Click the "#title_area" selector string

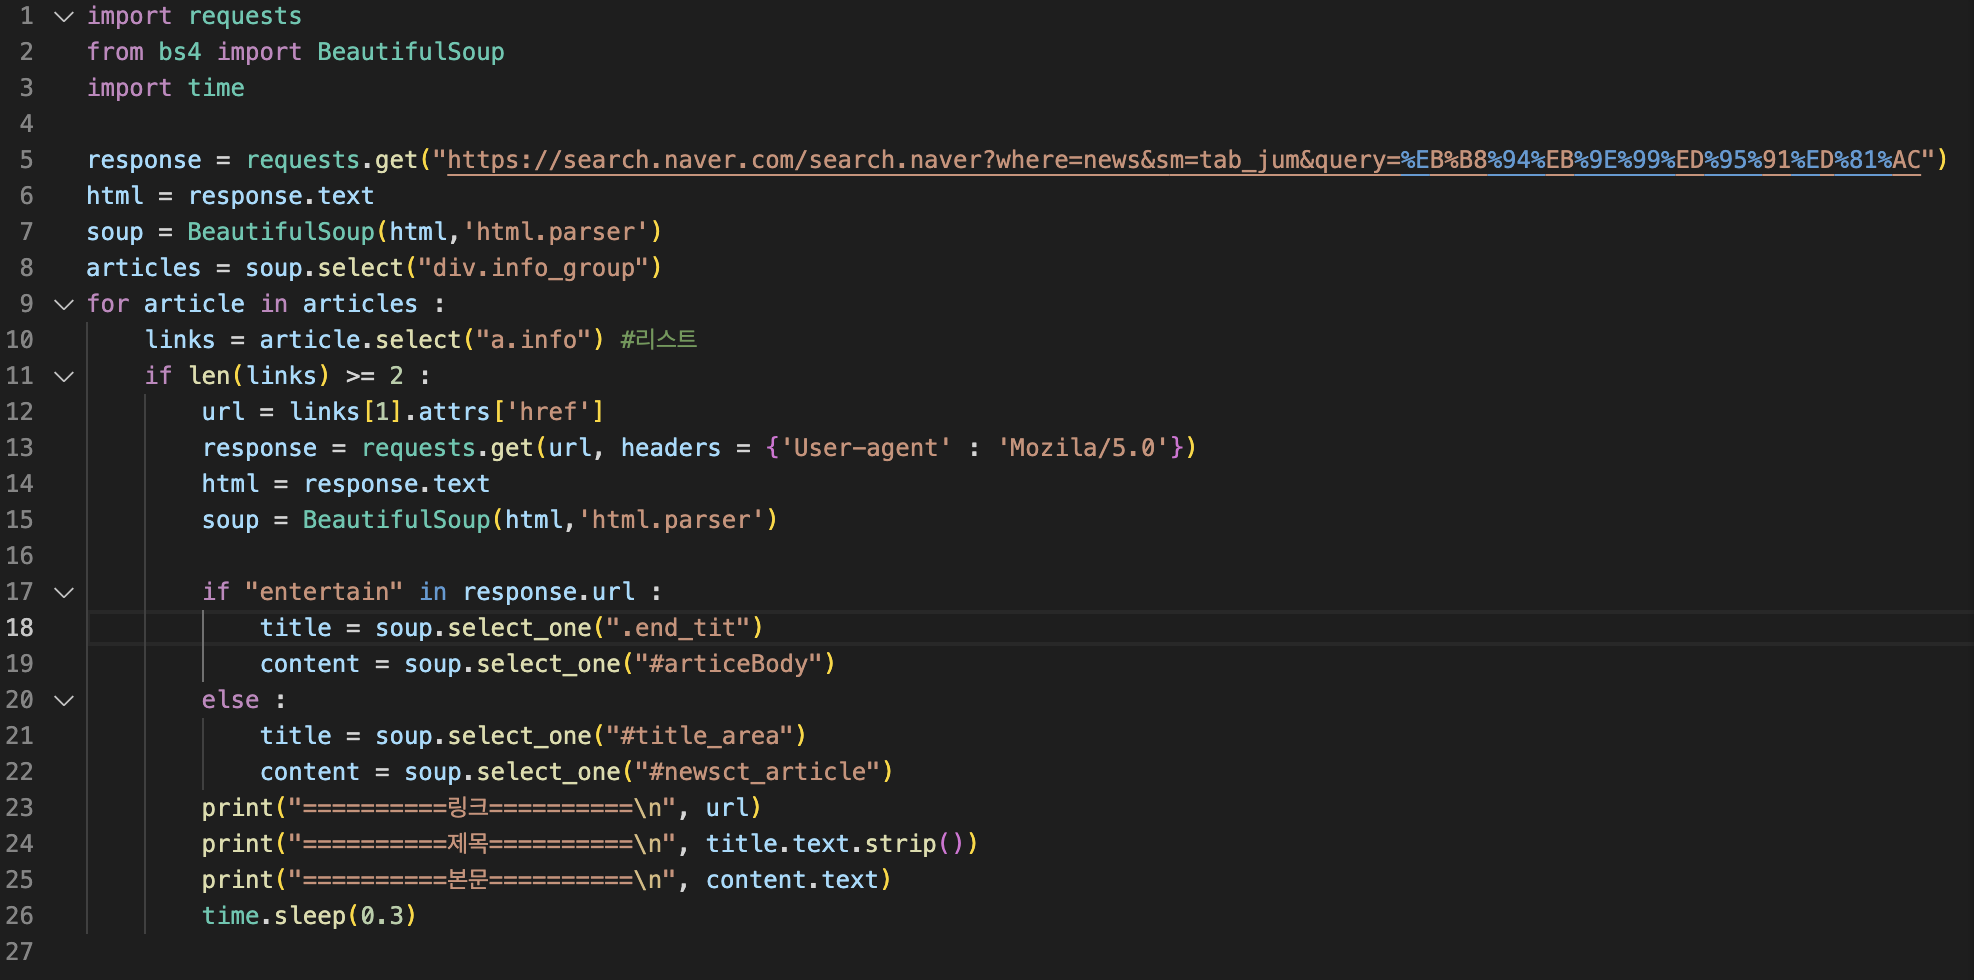(700, 736)
